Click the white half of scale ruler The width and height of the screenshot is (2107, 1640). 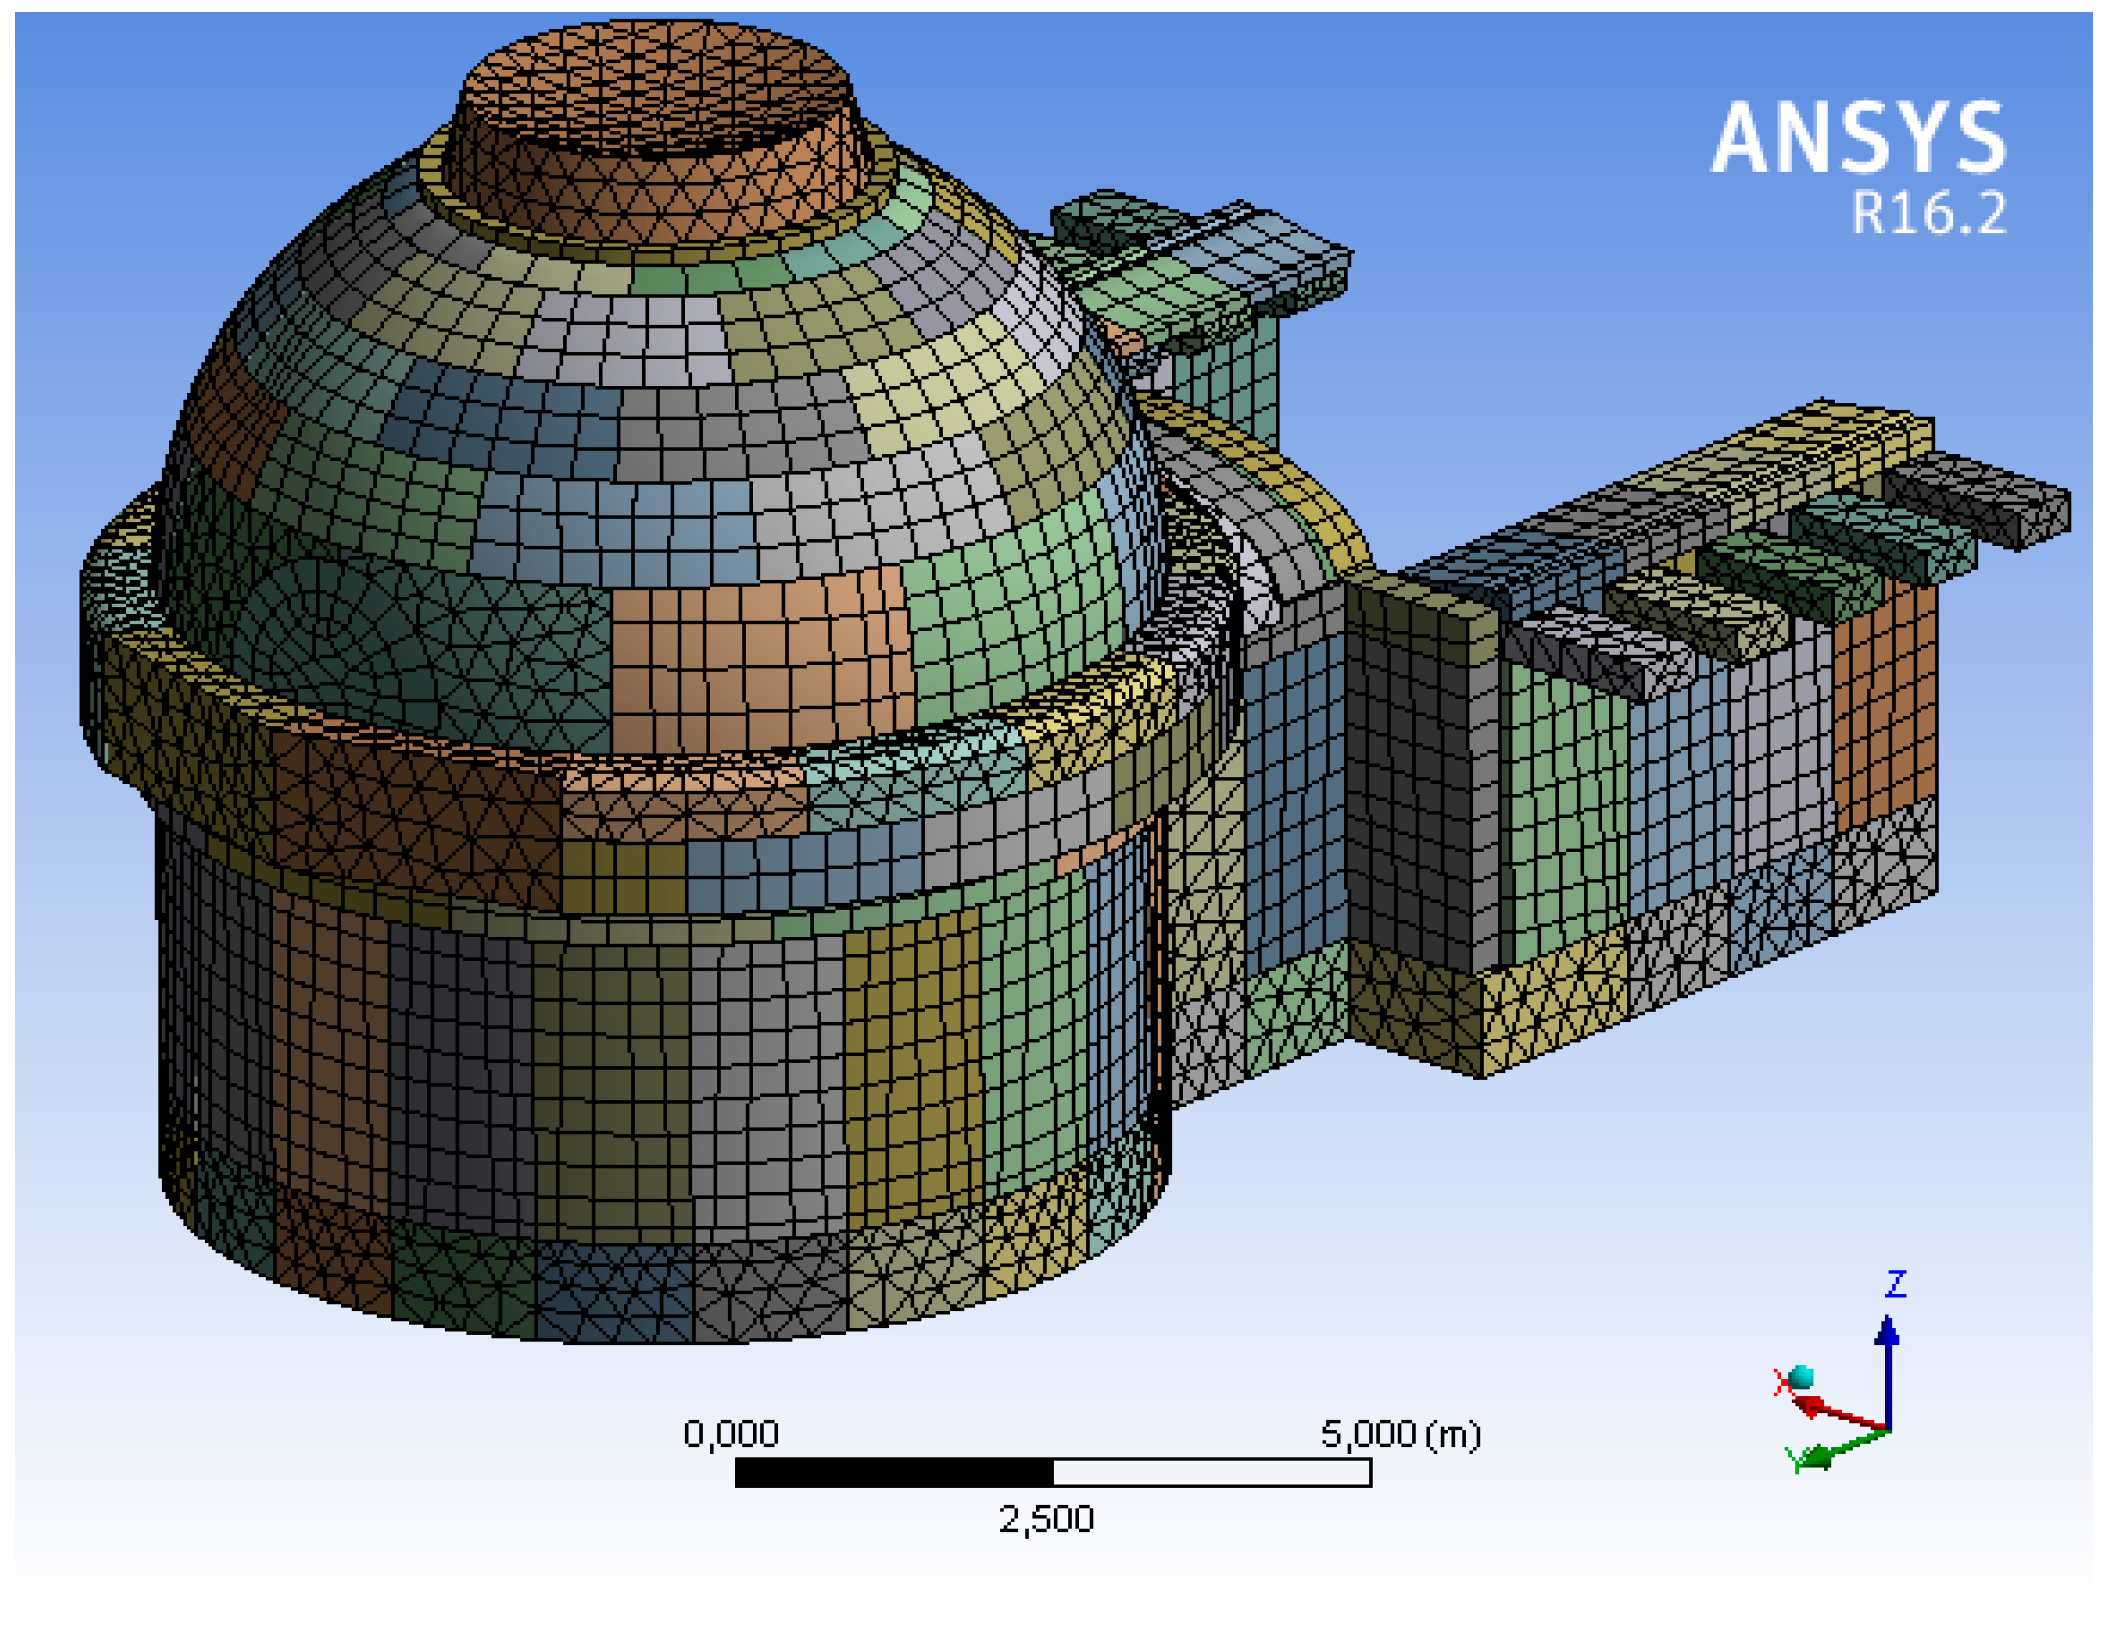coord(1211,1472)
